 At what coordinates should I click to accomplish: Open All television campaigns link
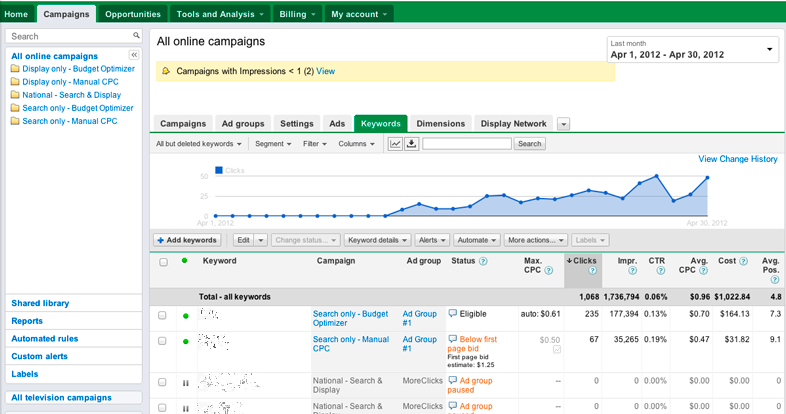61,397
